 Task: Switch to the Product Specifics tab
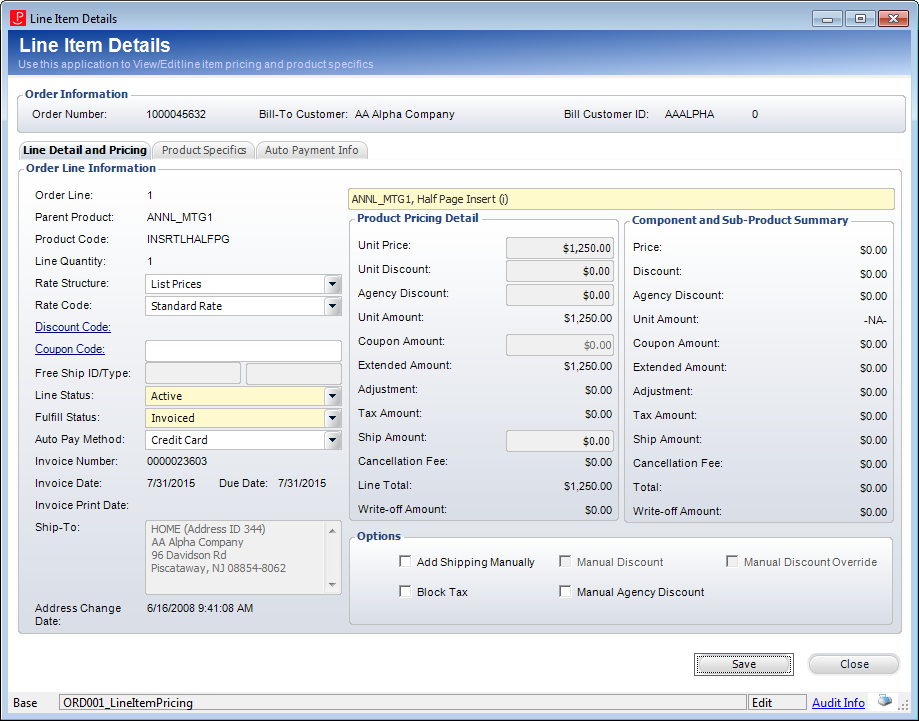pyautogui.click(x=204, y=150)
